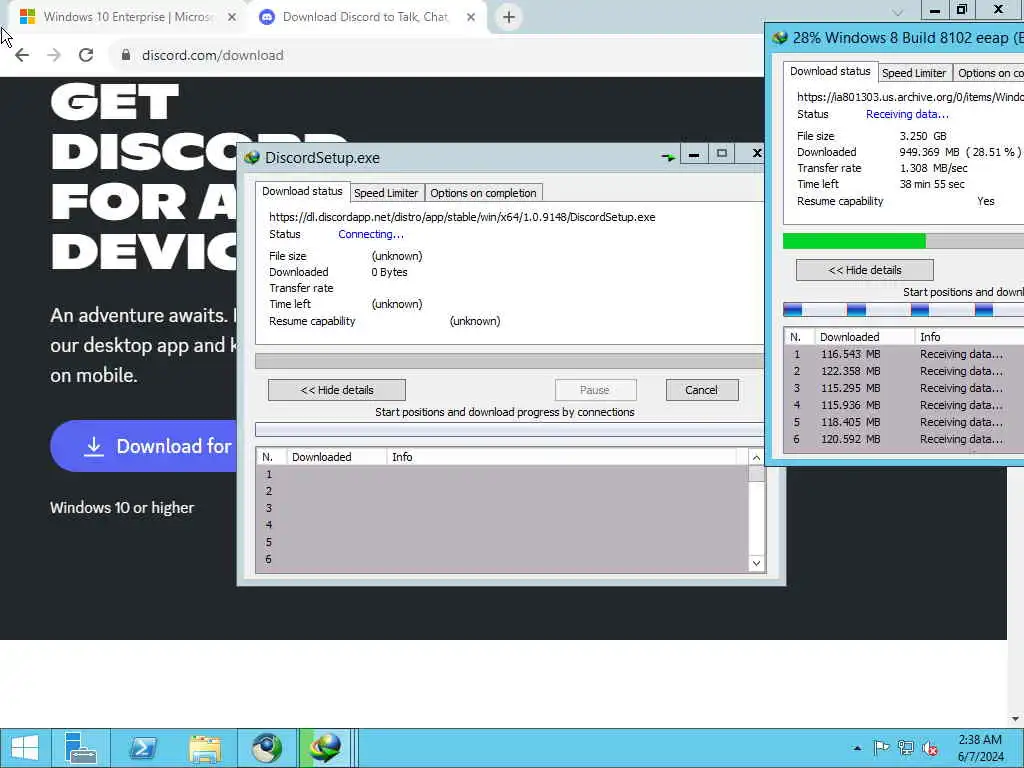The height and width of the screenshot is (768, 1024).
Task: Open File Explorer from the taskbar
Action: (204, 748)
